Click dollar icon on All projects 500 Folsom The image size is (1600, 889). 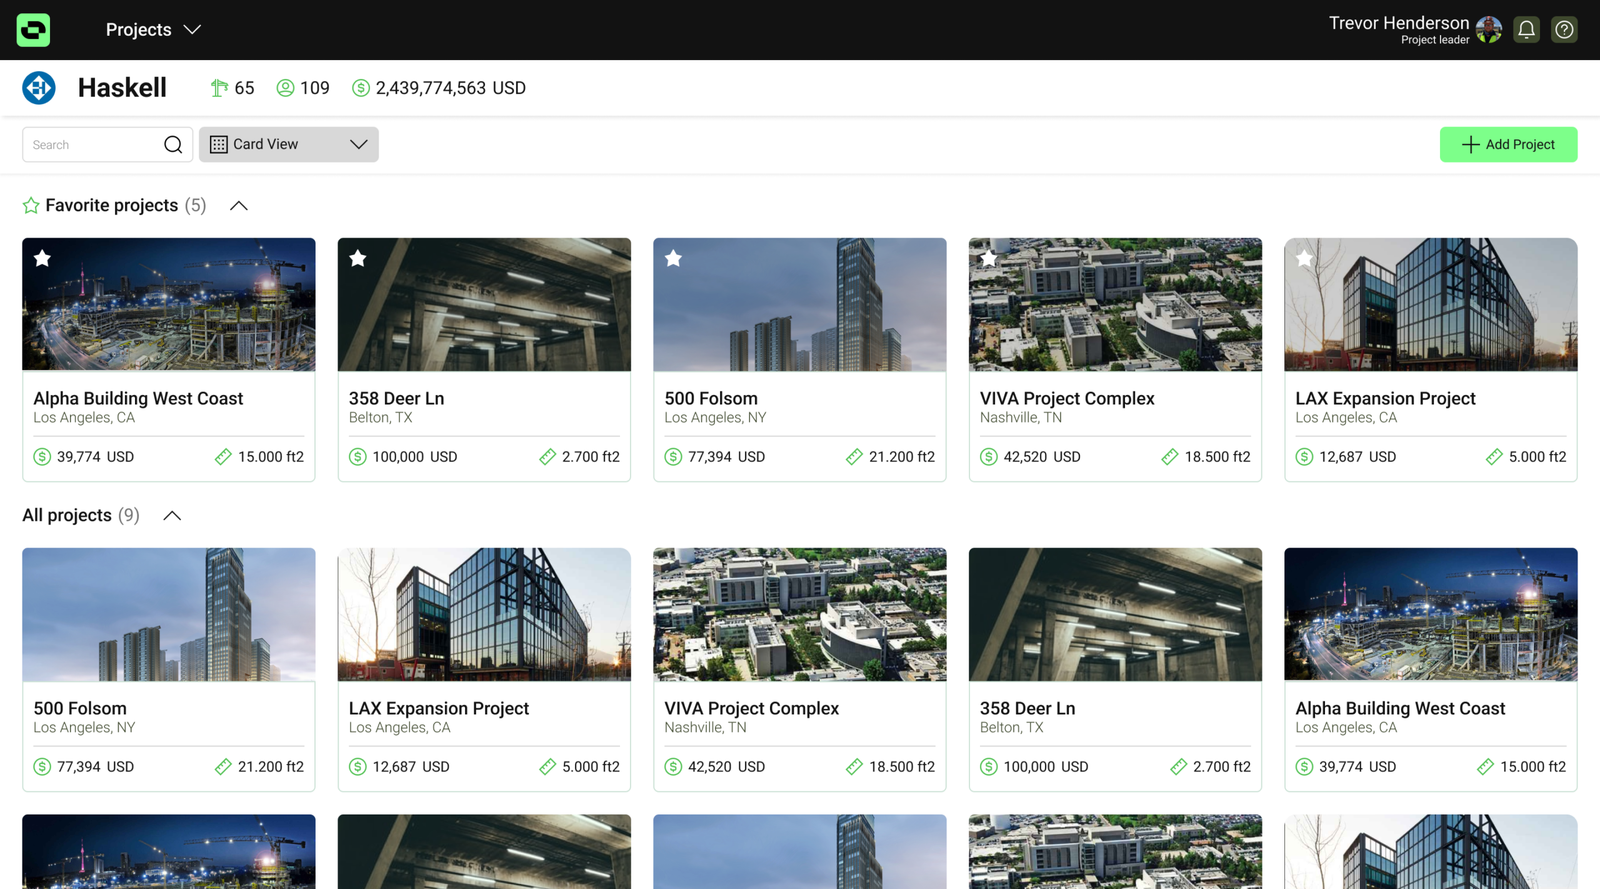pos(42,767)
